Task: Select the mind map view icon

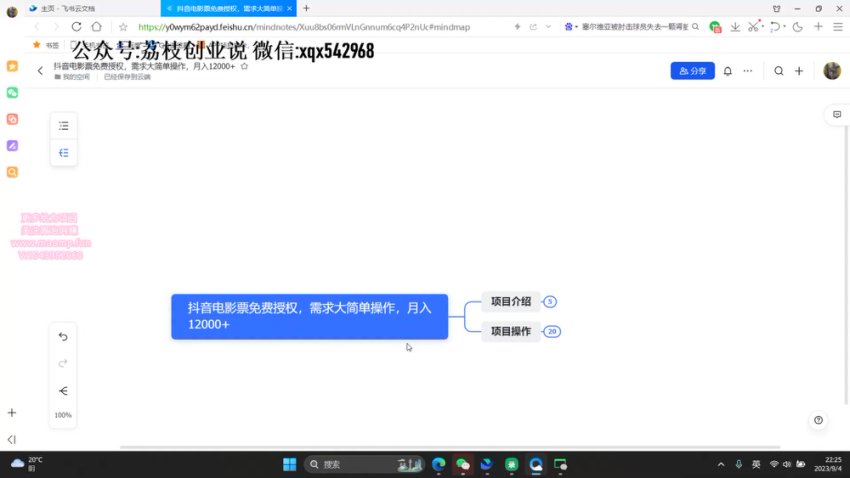Action: 64,153
